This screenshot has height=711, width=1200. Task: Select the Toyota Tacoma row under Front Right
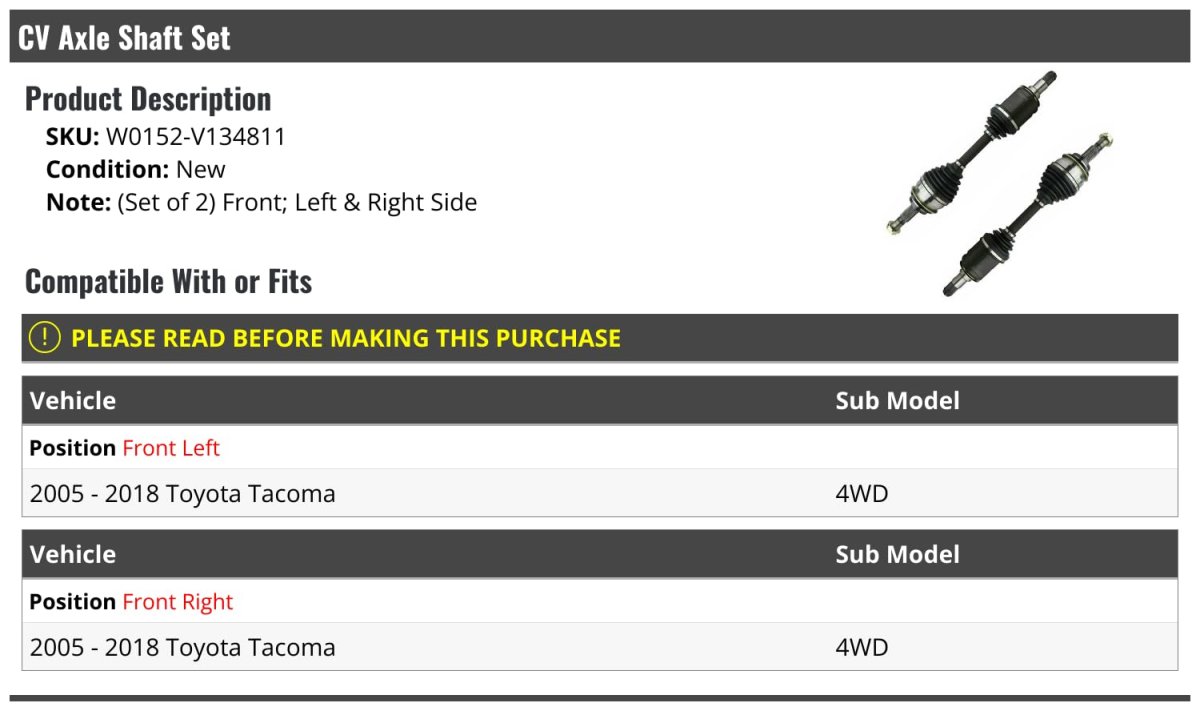[183, 648]
